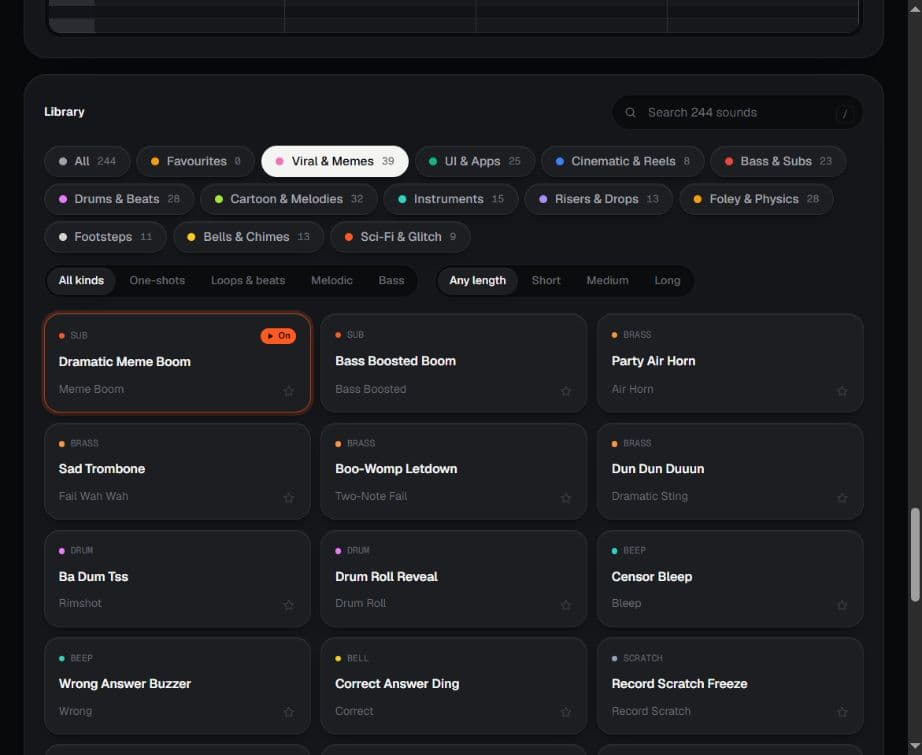This screenshot has height=755, width=922.
Task: Star the Wrong Answer Buzzer sound
Action: pyautogui.click(x=289, y=712)
